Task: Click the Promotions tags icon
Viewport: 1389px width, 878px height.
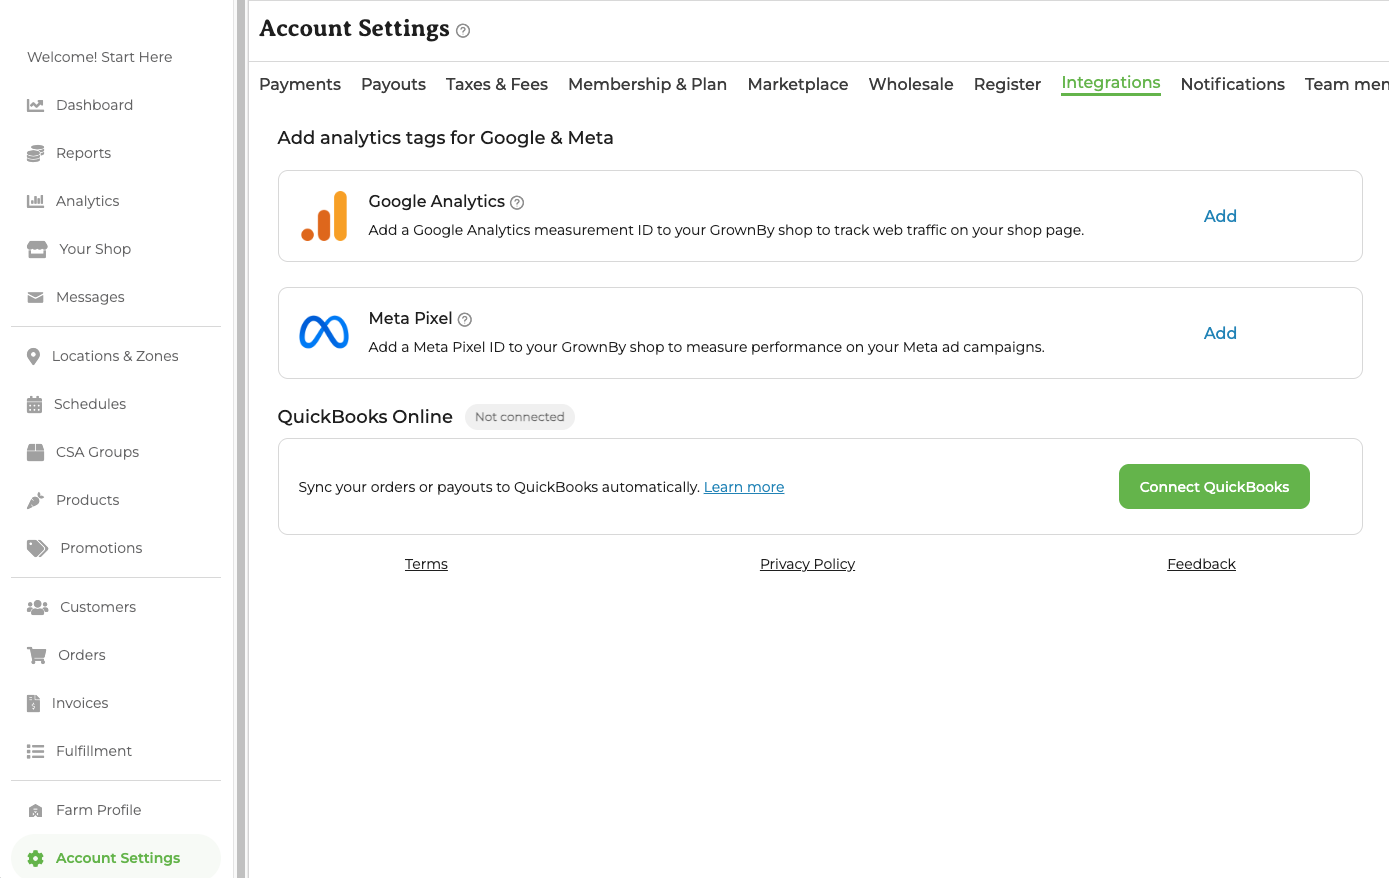Action: pyautogui.click(x=37, y=548)
